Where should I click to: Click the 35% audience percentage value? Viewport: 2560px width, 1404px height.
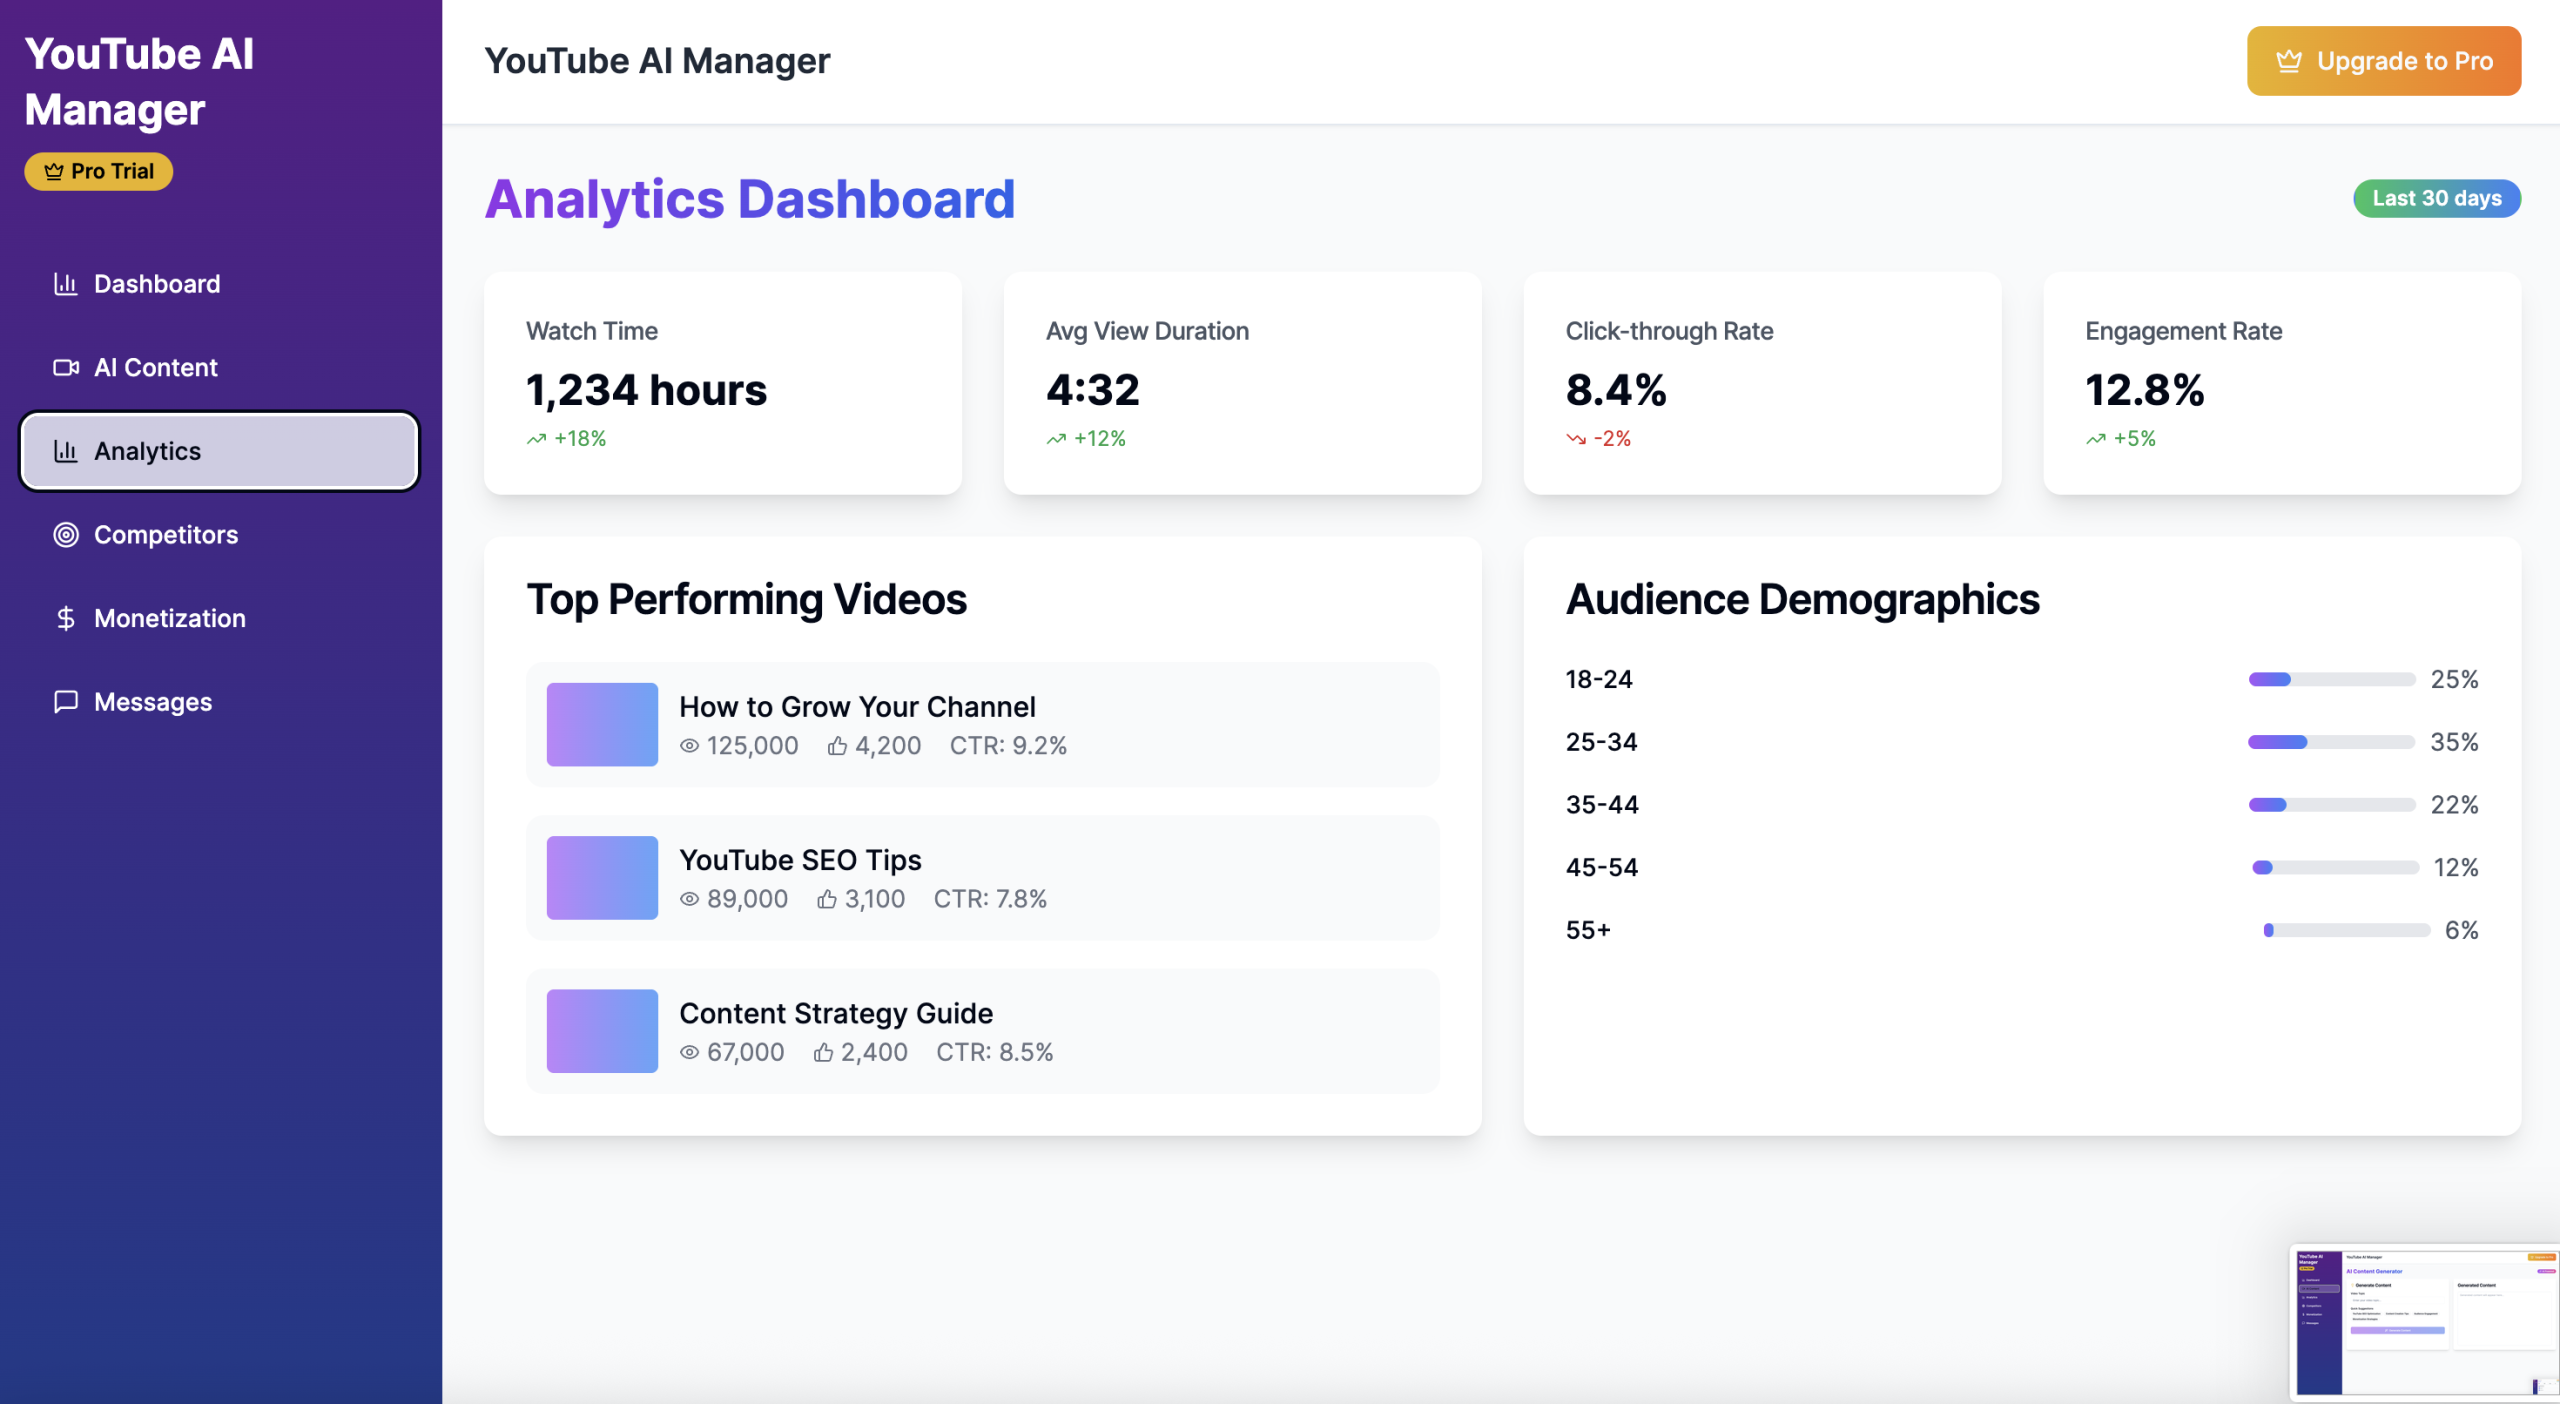pyautogui.click(x=2454, y=742)
